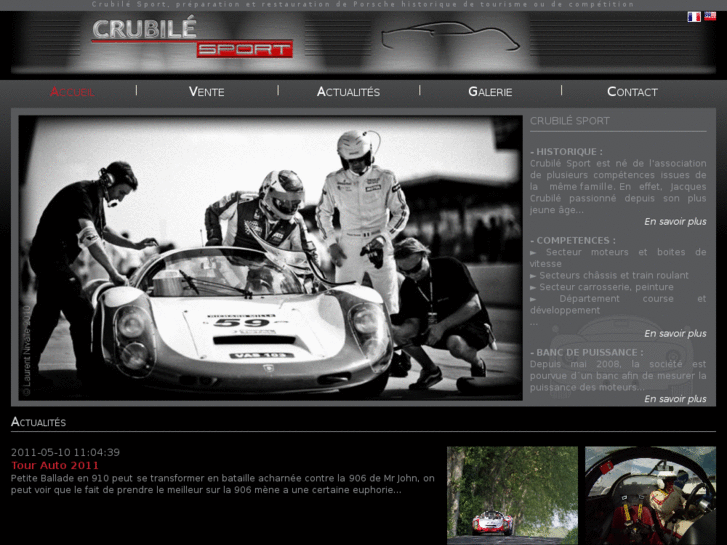Viewport: 727px width, 545px height.
Task: Switch site language to French flag
Action: 694,17
